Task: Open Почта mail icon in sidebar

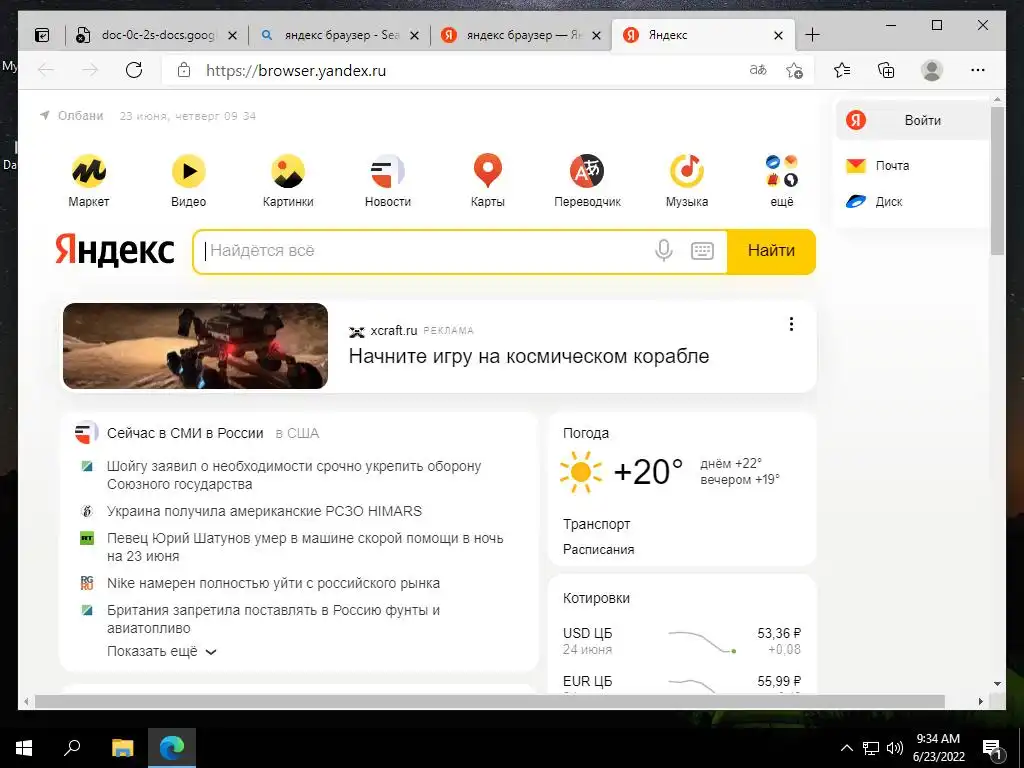Action: coord(856,166)
